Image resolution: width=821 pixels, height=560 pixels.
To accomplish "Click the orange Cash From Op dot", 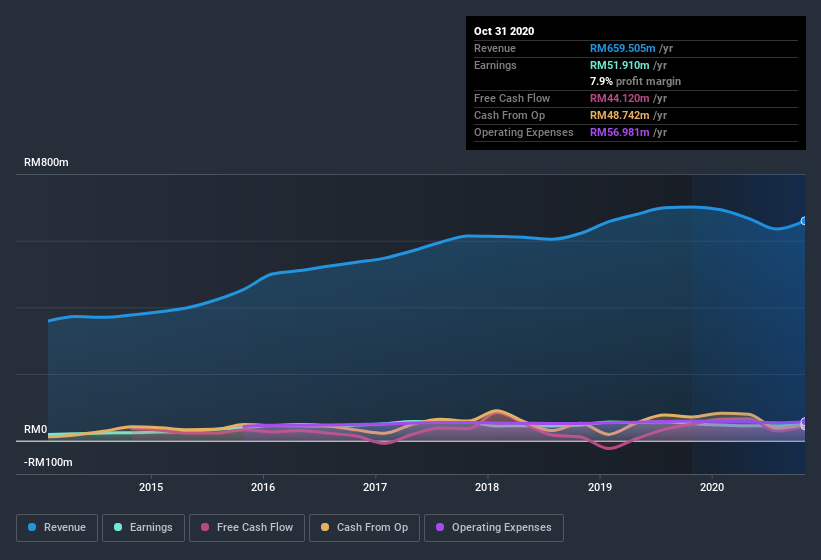I will pos(325,527).
